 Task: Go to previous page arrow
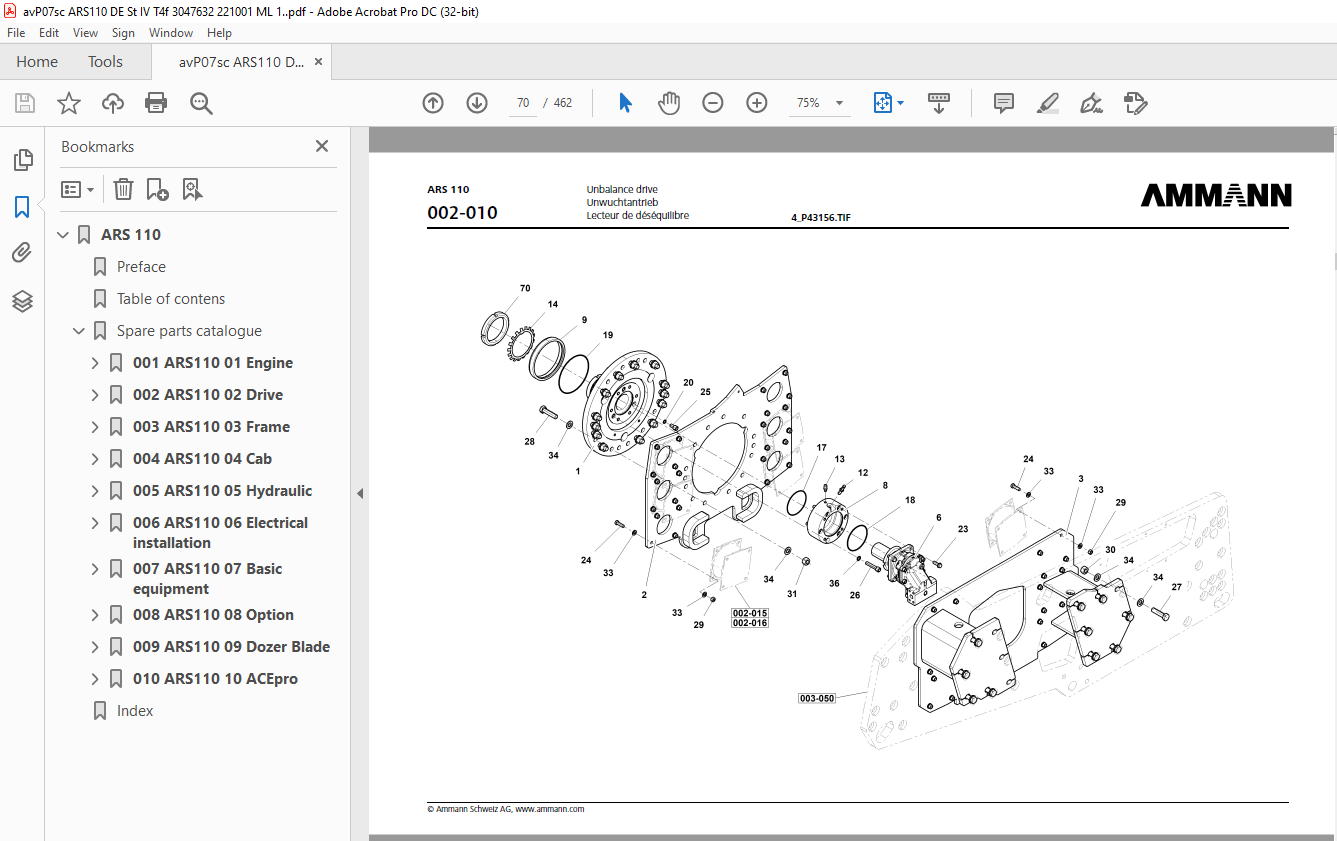[433, 103]
